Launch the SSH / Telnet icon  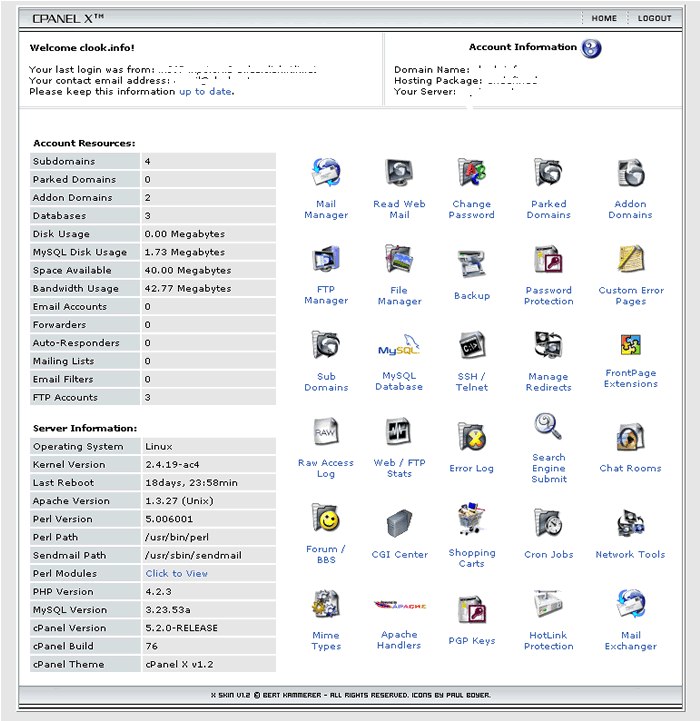(472, 344)
